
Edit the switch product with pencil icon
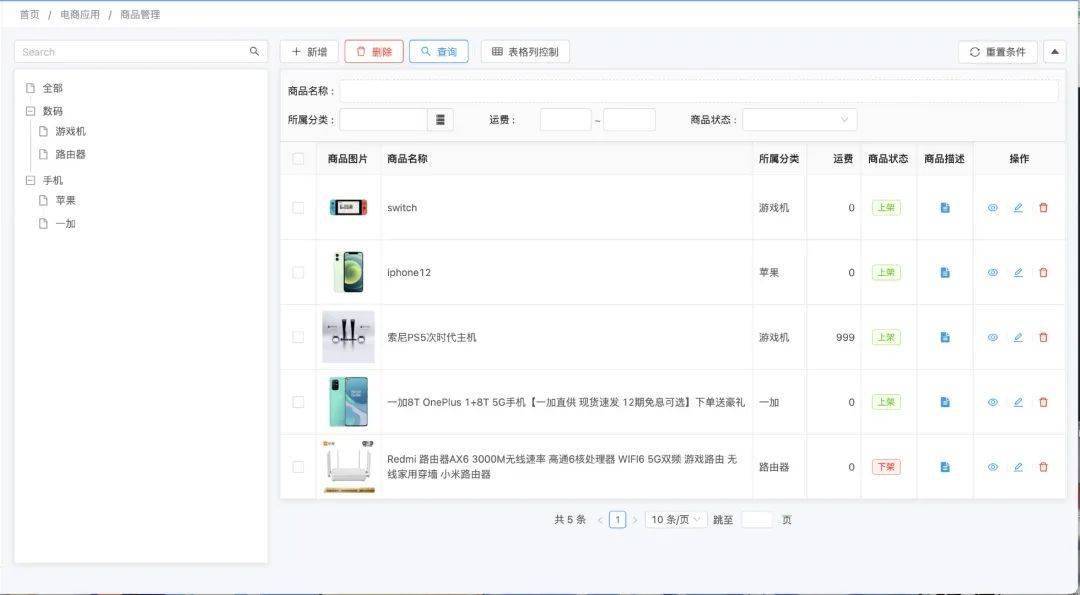pyautogui.click(x=1018, y=207)
